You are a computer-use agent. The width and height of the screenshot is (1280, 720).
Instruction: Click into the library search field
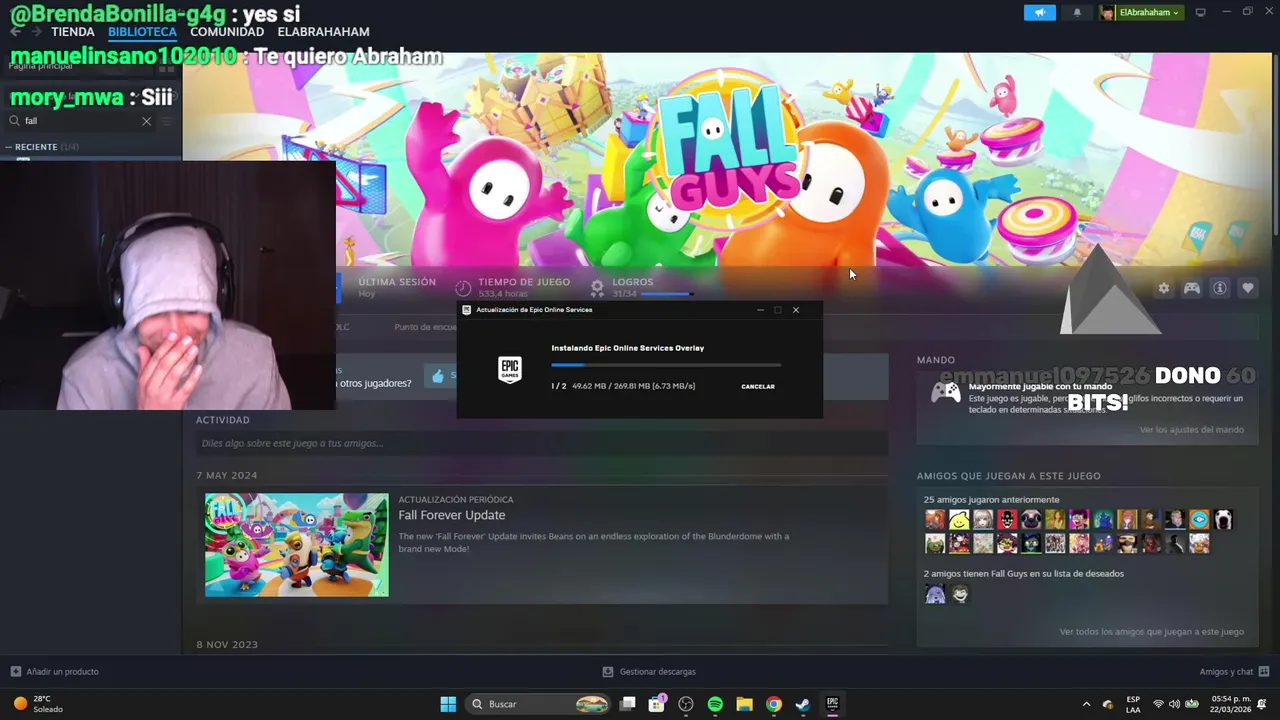pos(80,121)
